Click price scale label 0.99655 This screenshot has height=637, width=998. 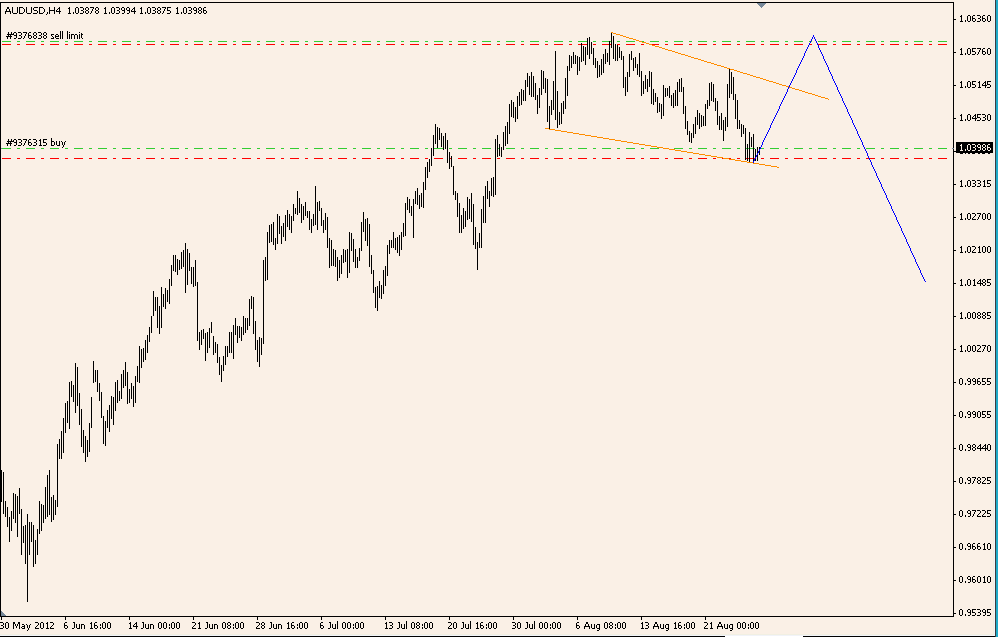(x=974, y=382)
